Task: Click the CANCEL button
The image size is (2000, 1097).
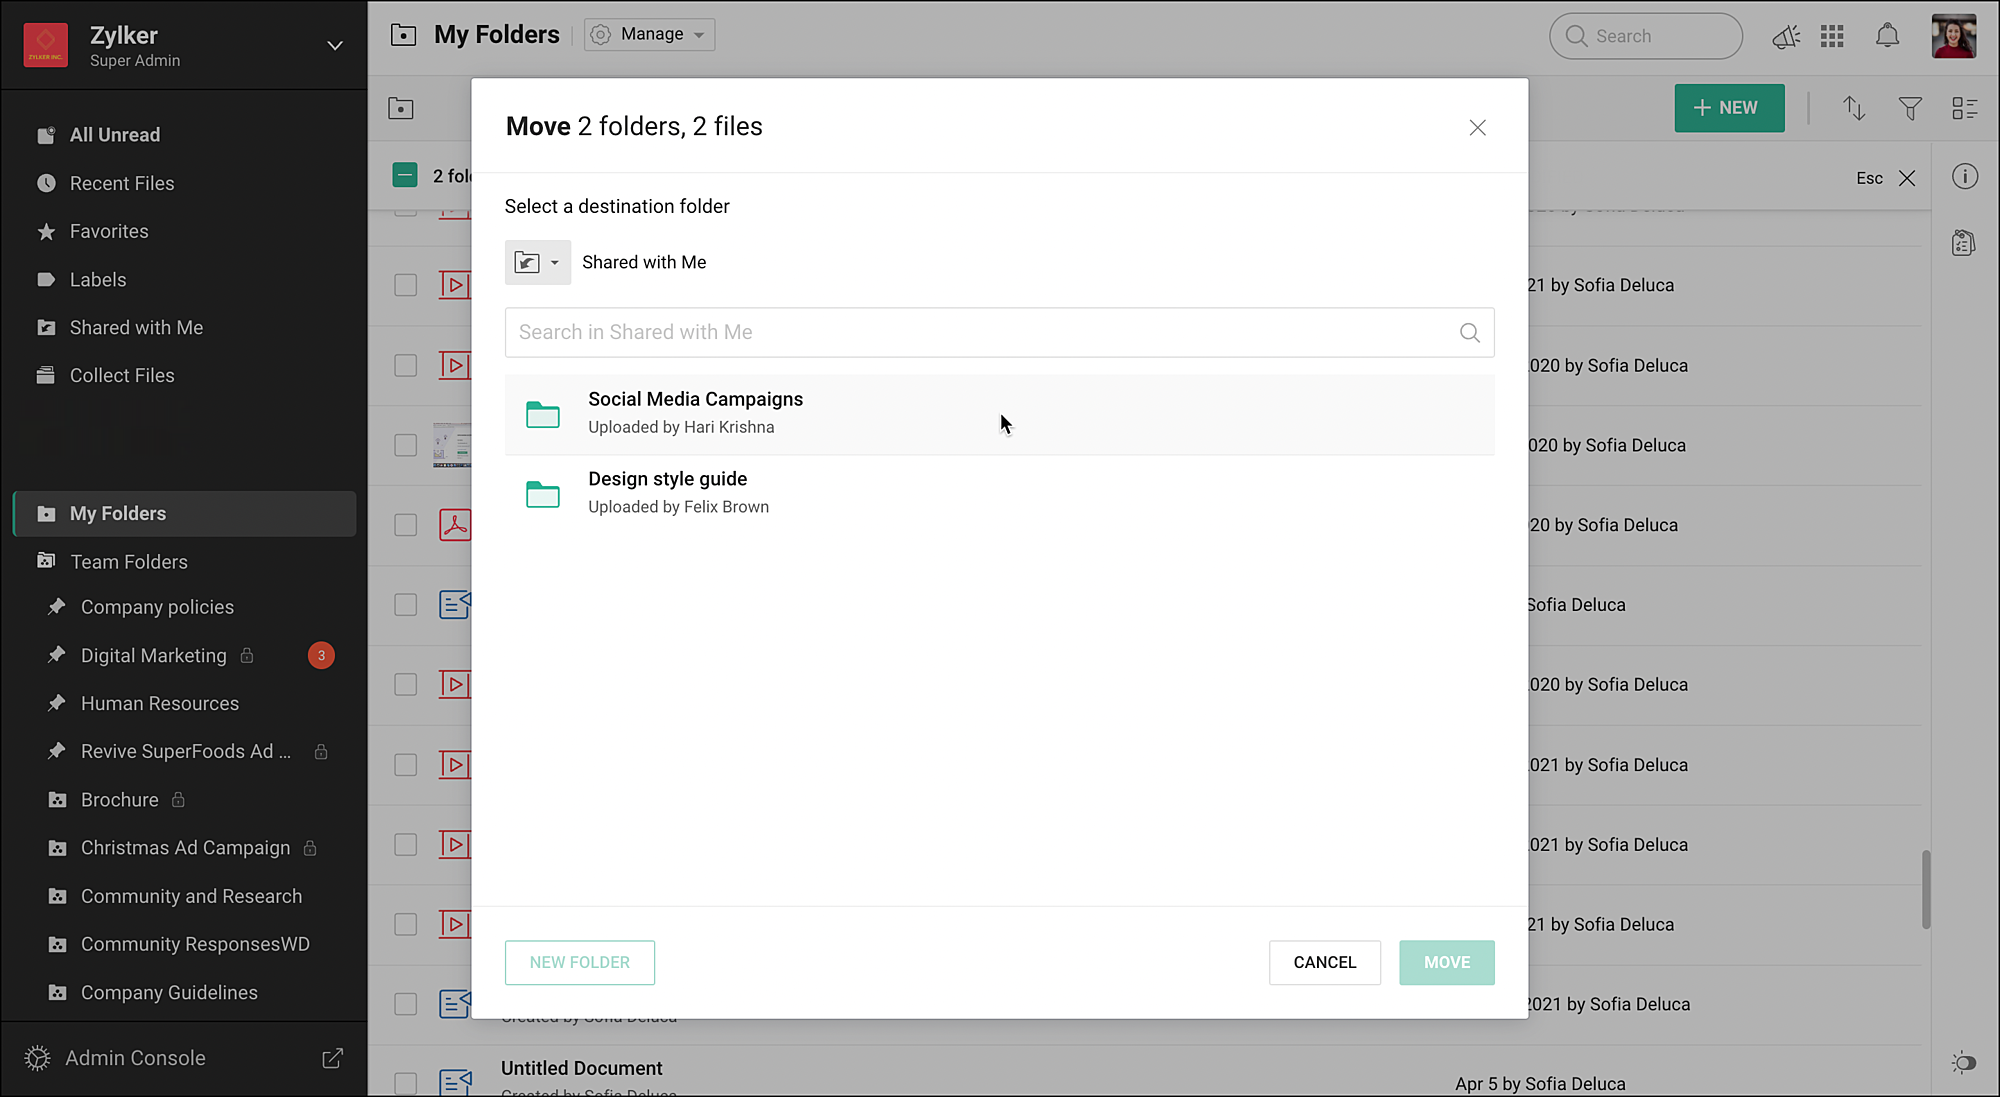Action: point(1324,962)
